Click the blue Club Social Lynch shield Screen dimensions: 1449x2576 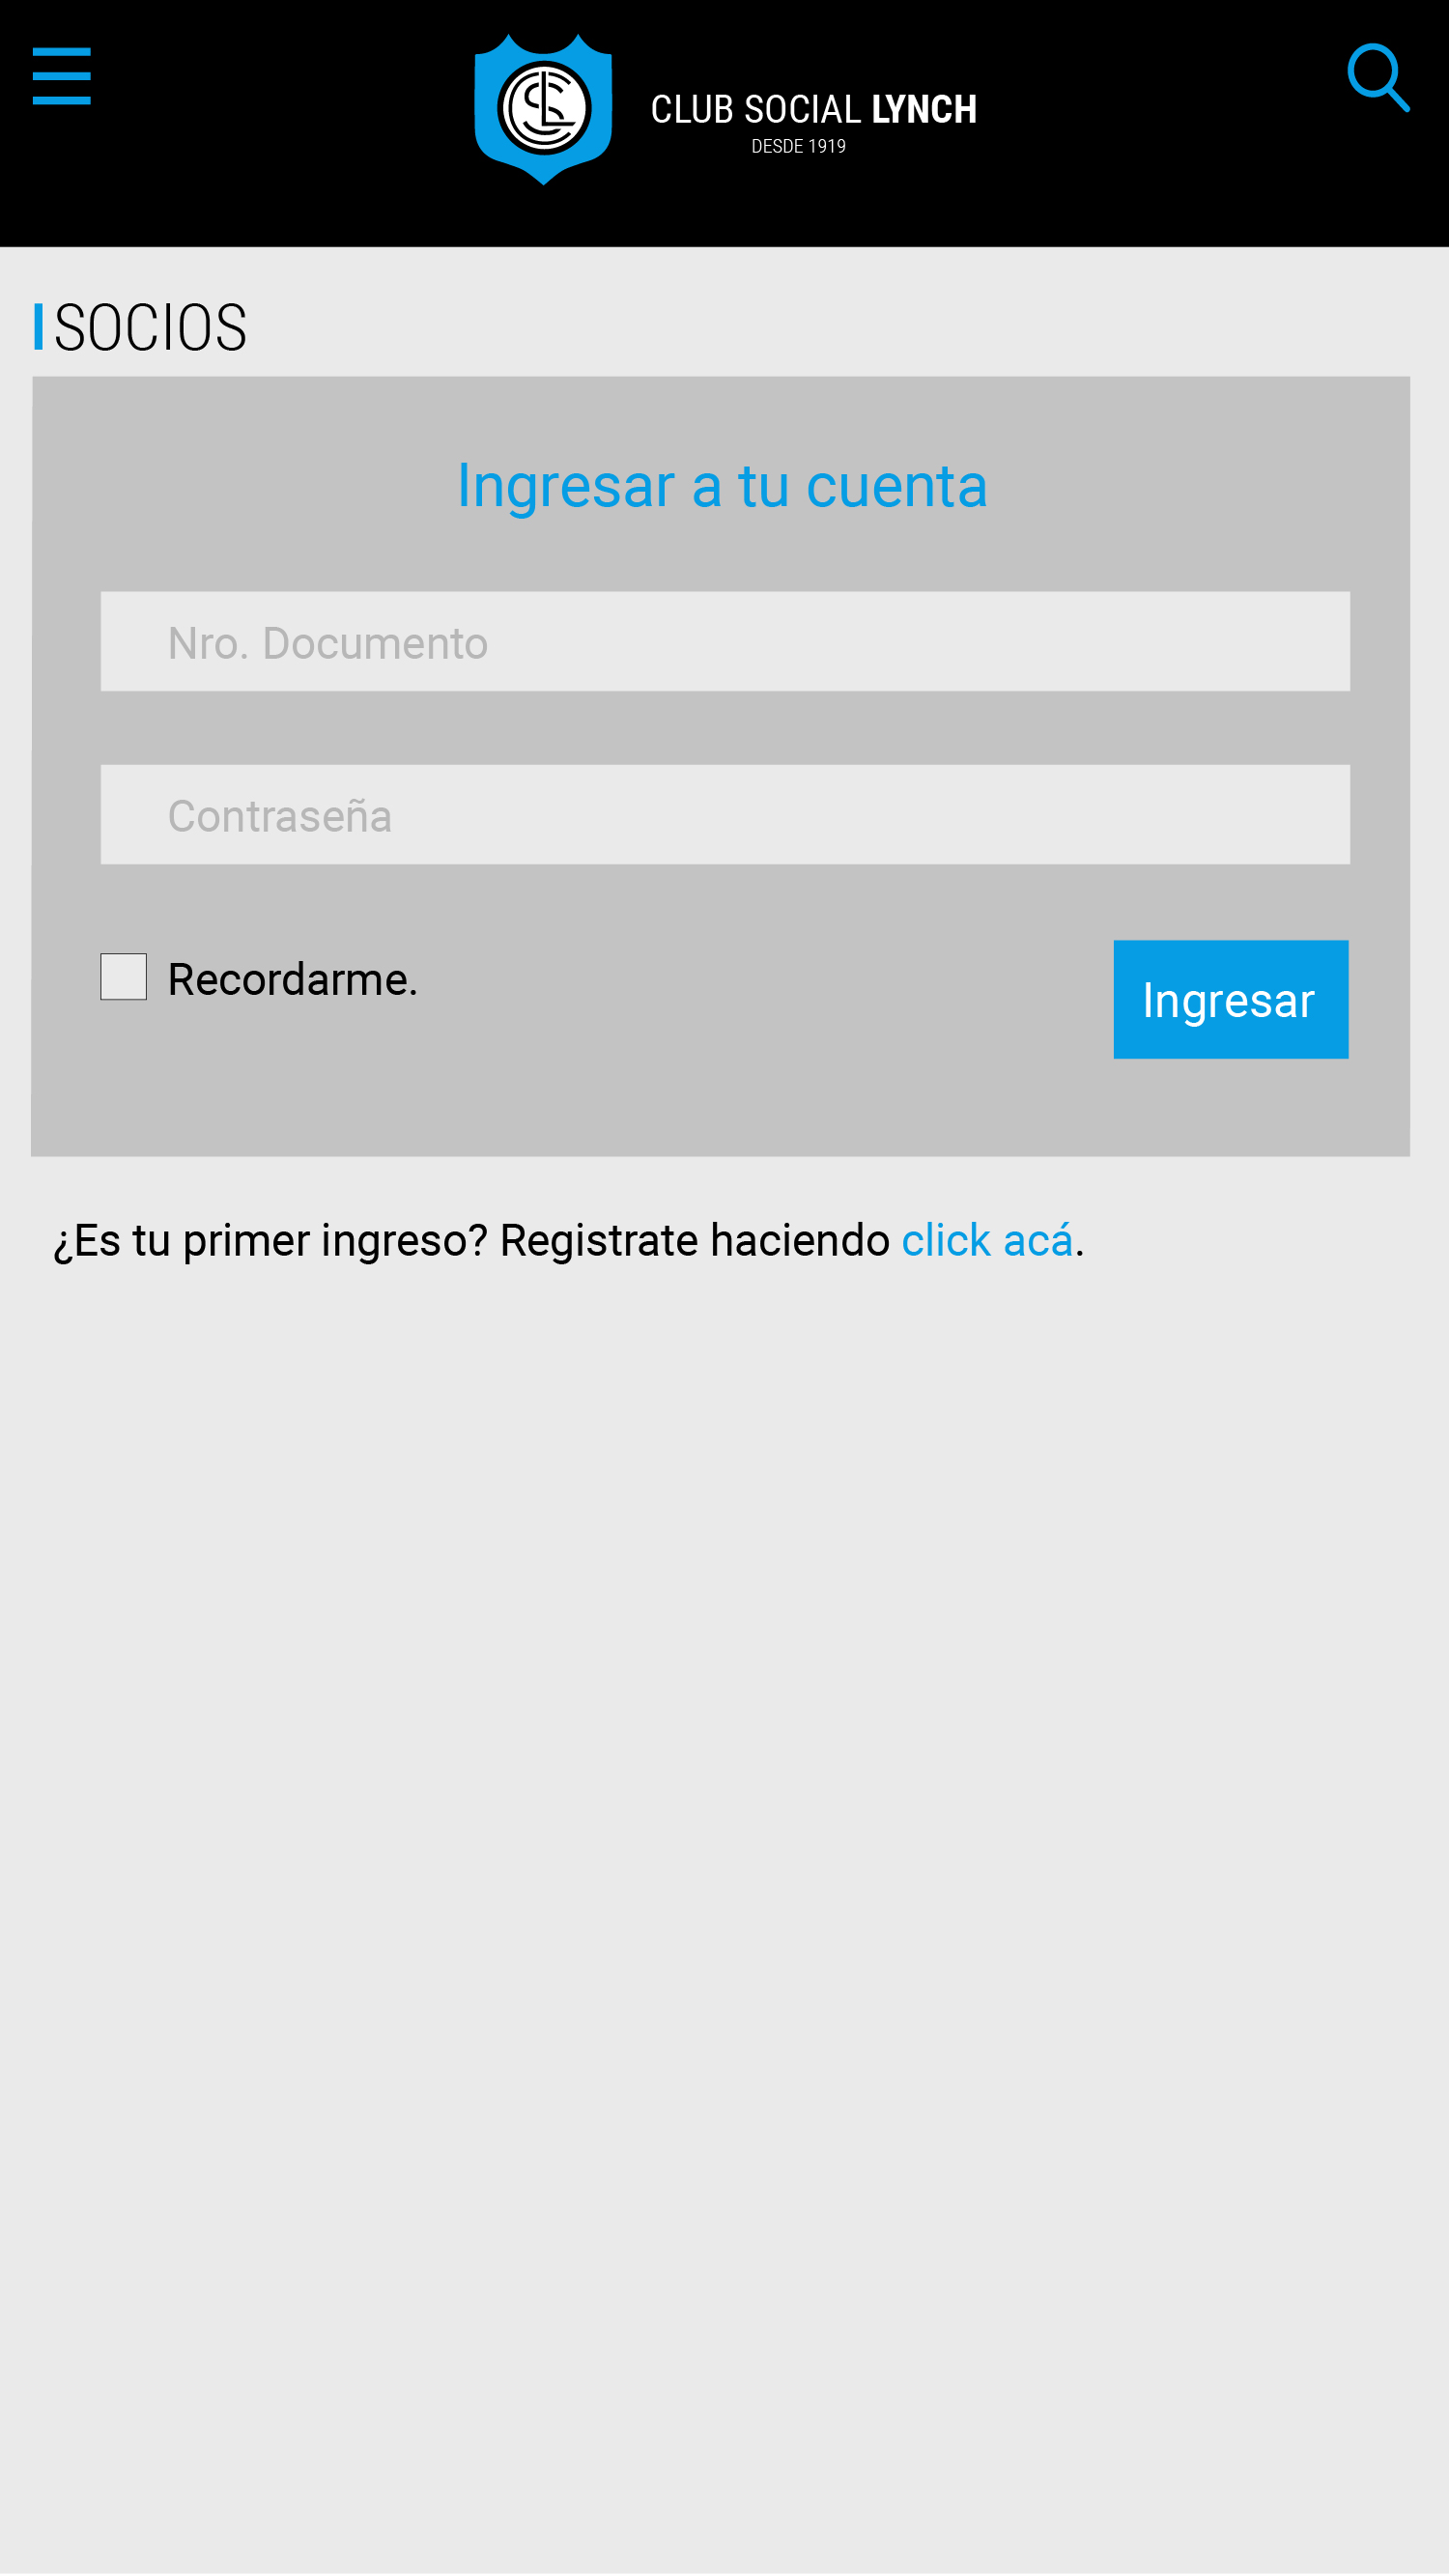543,110
